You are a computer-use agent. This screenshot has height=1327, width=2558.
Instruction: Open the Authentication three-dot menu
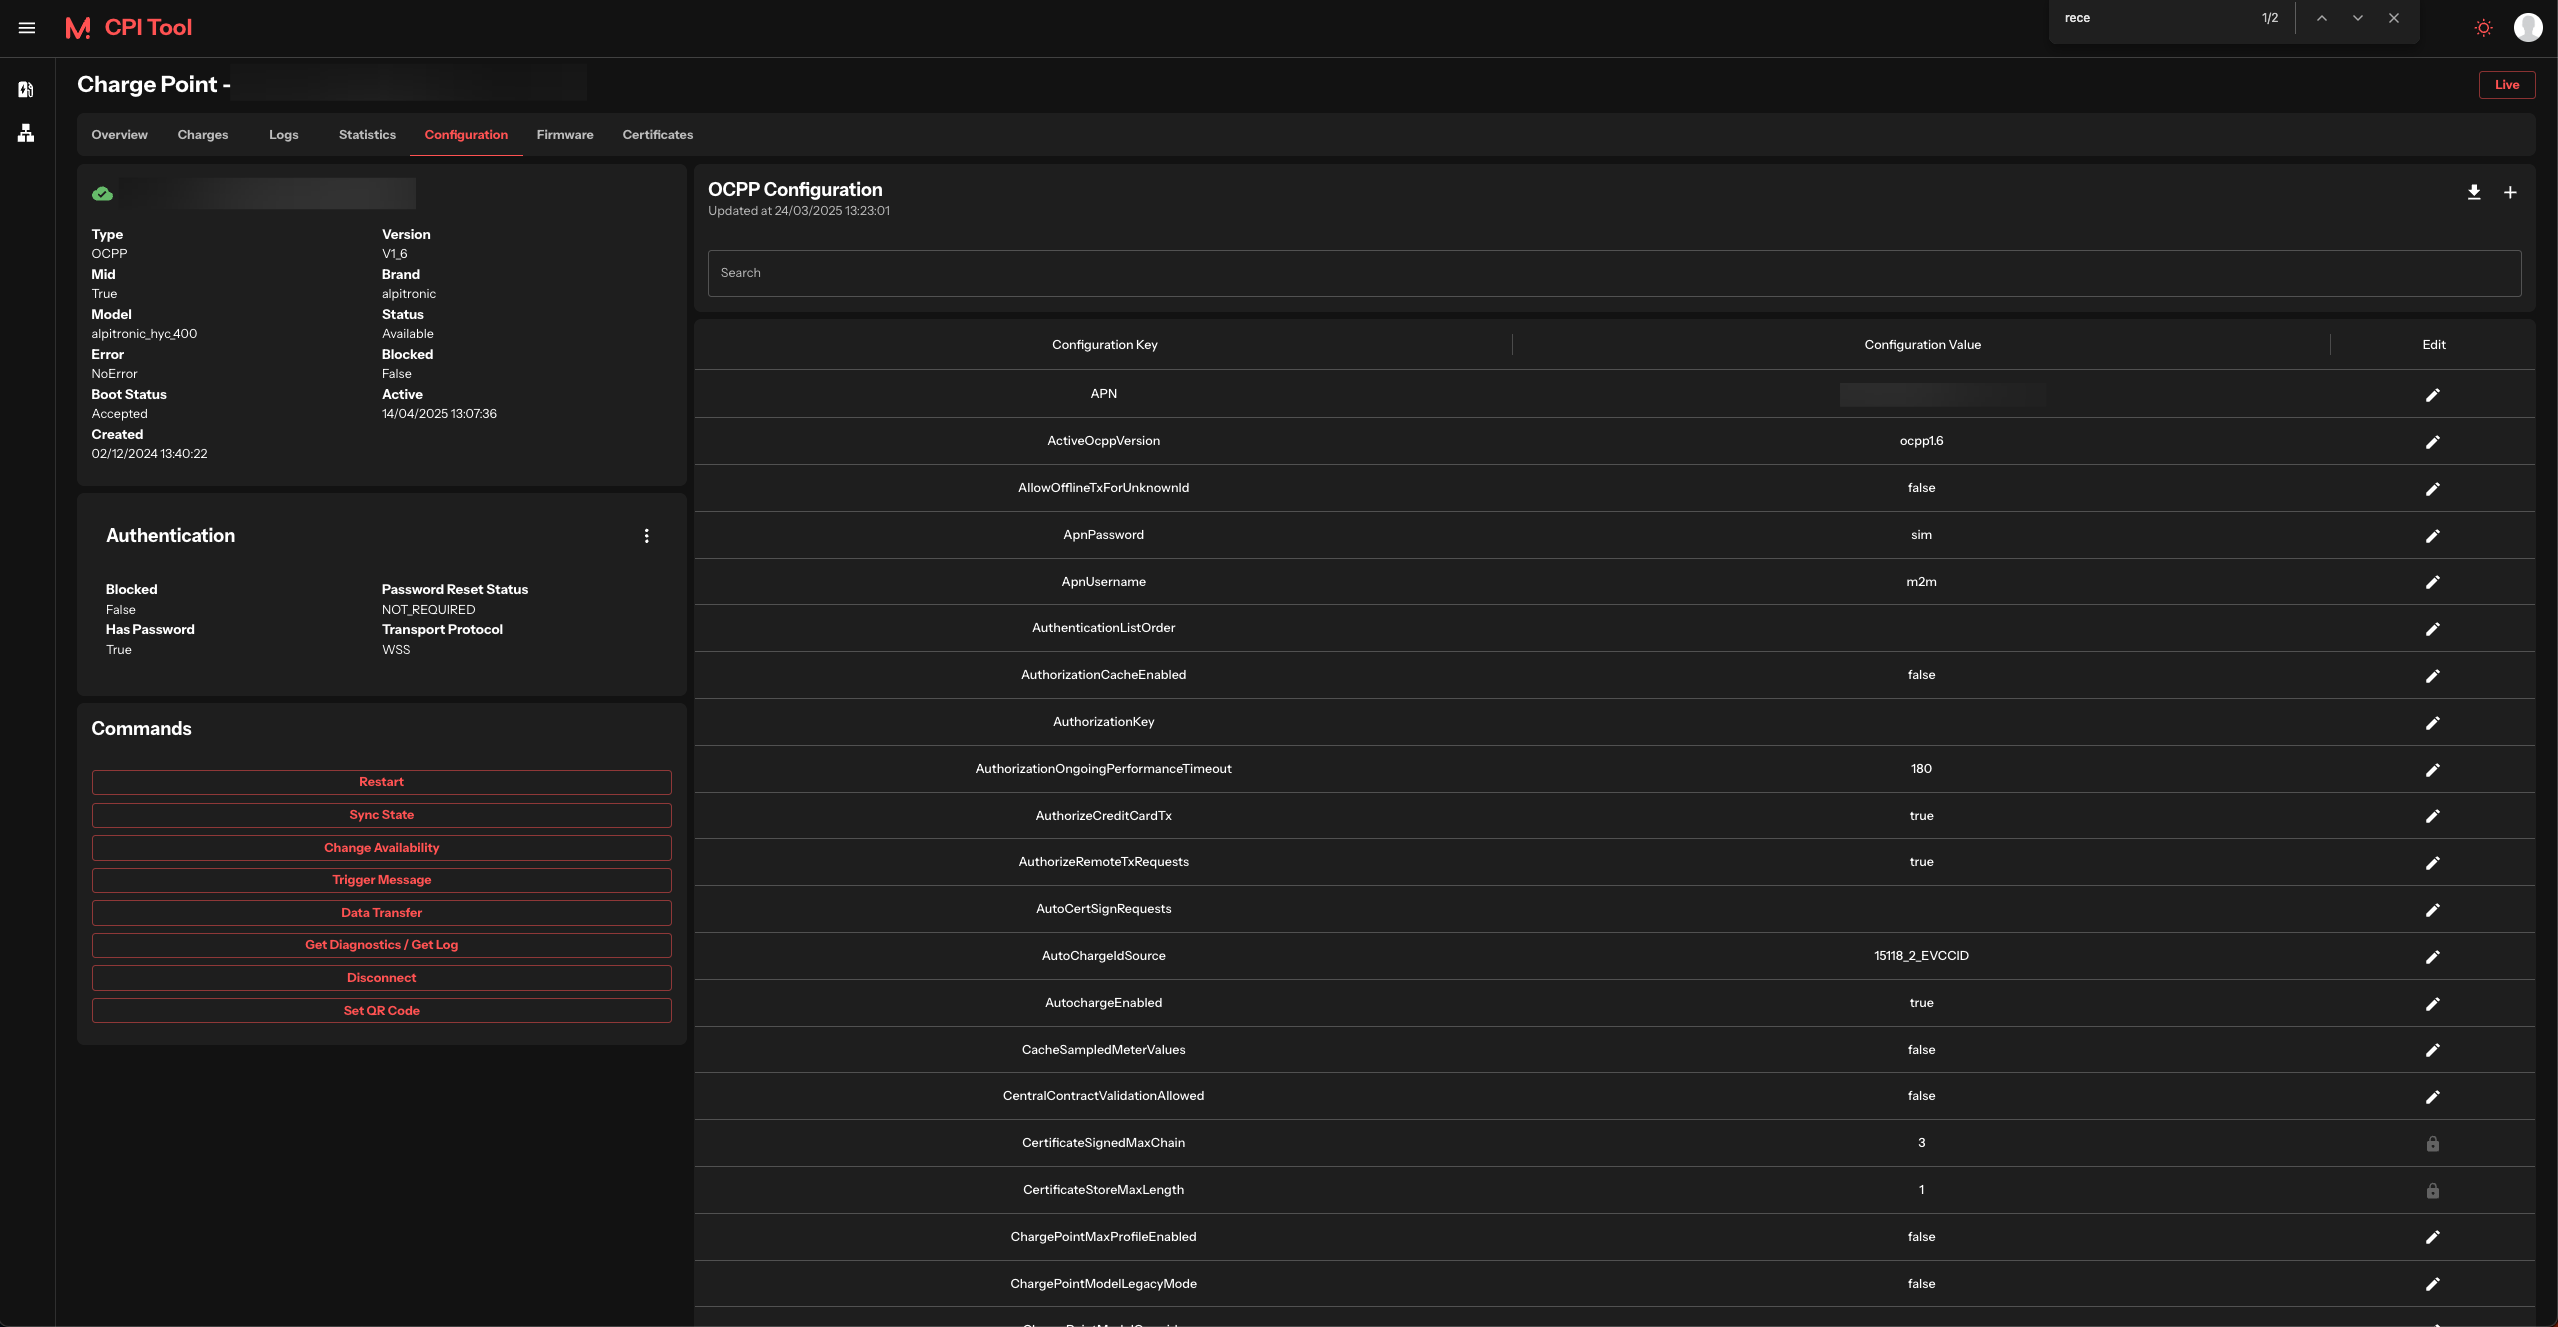click(647, 536)
